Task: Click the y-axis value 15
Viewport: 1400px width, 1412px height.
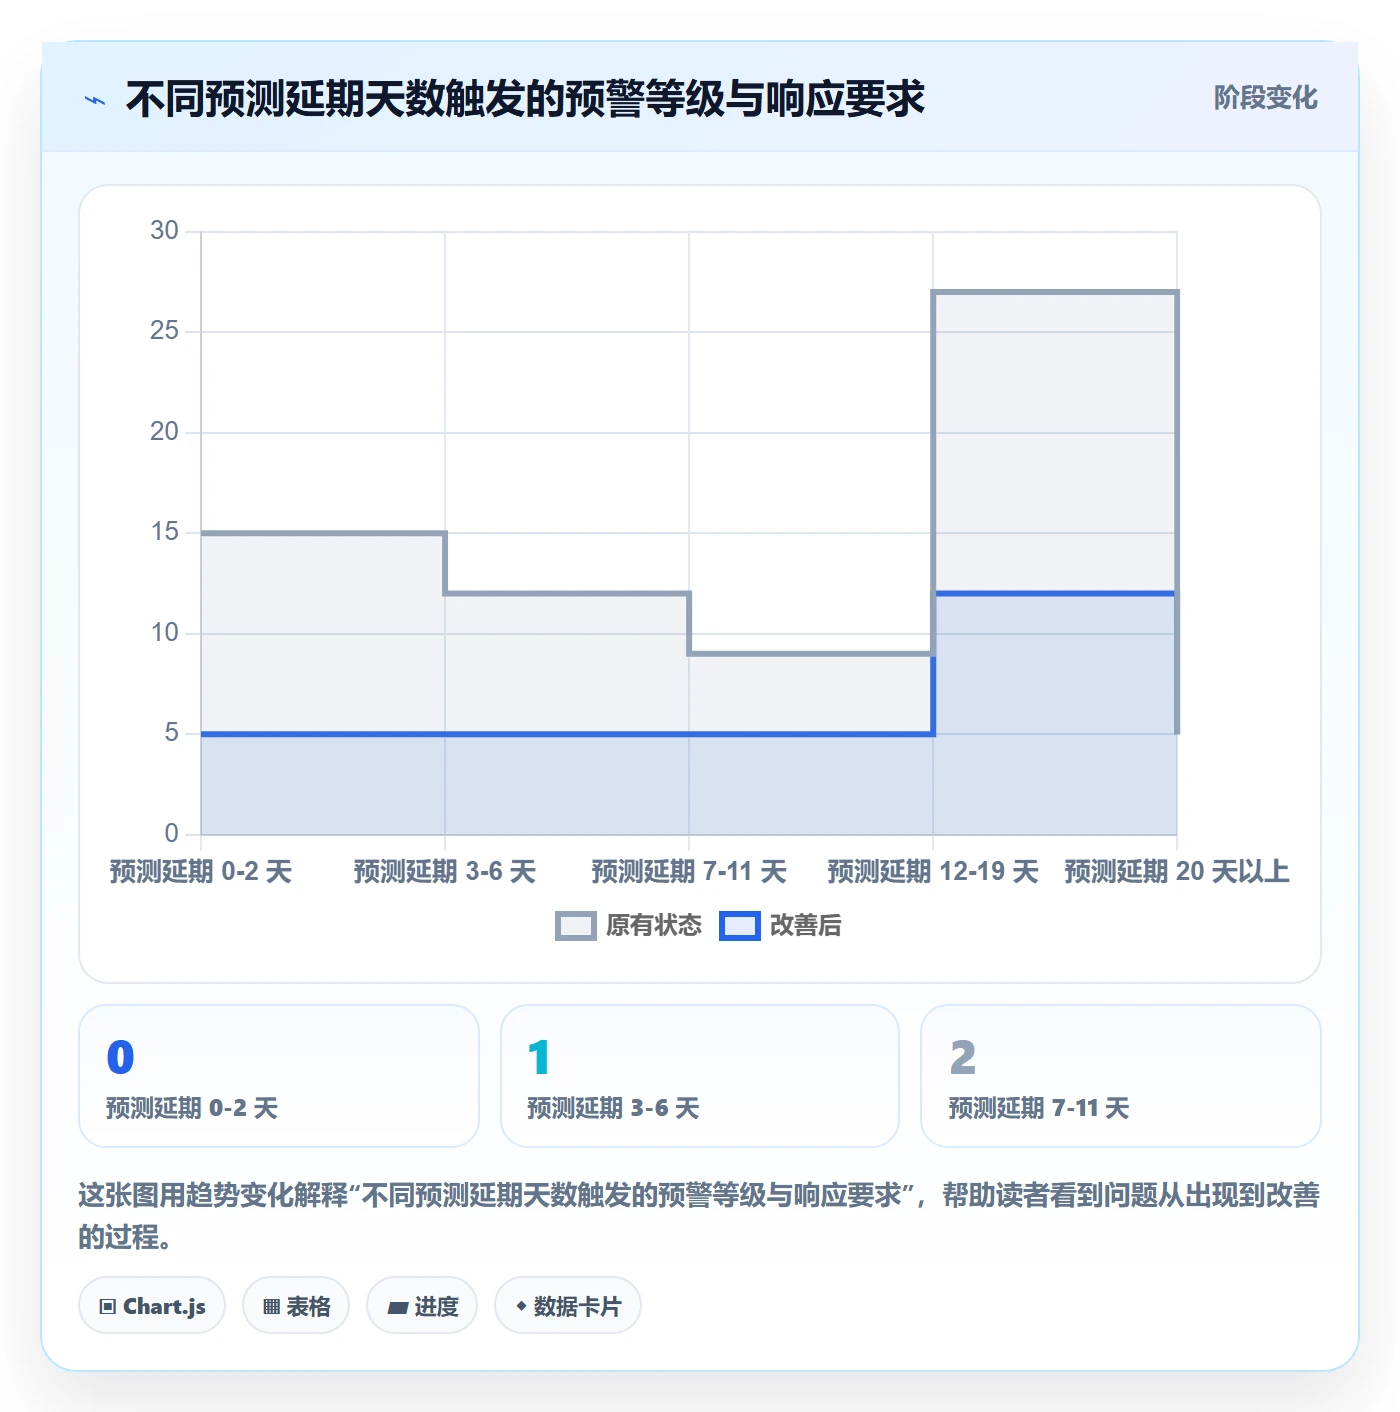Action: pos(164,532)
